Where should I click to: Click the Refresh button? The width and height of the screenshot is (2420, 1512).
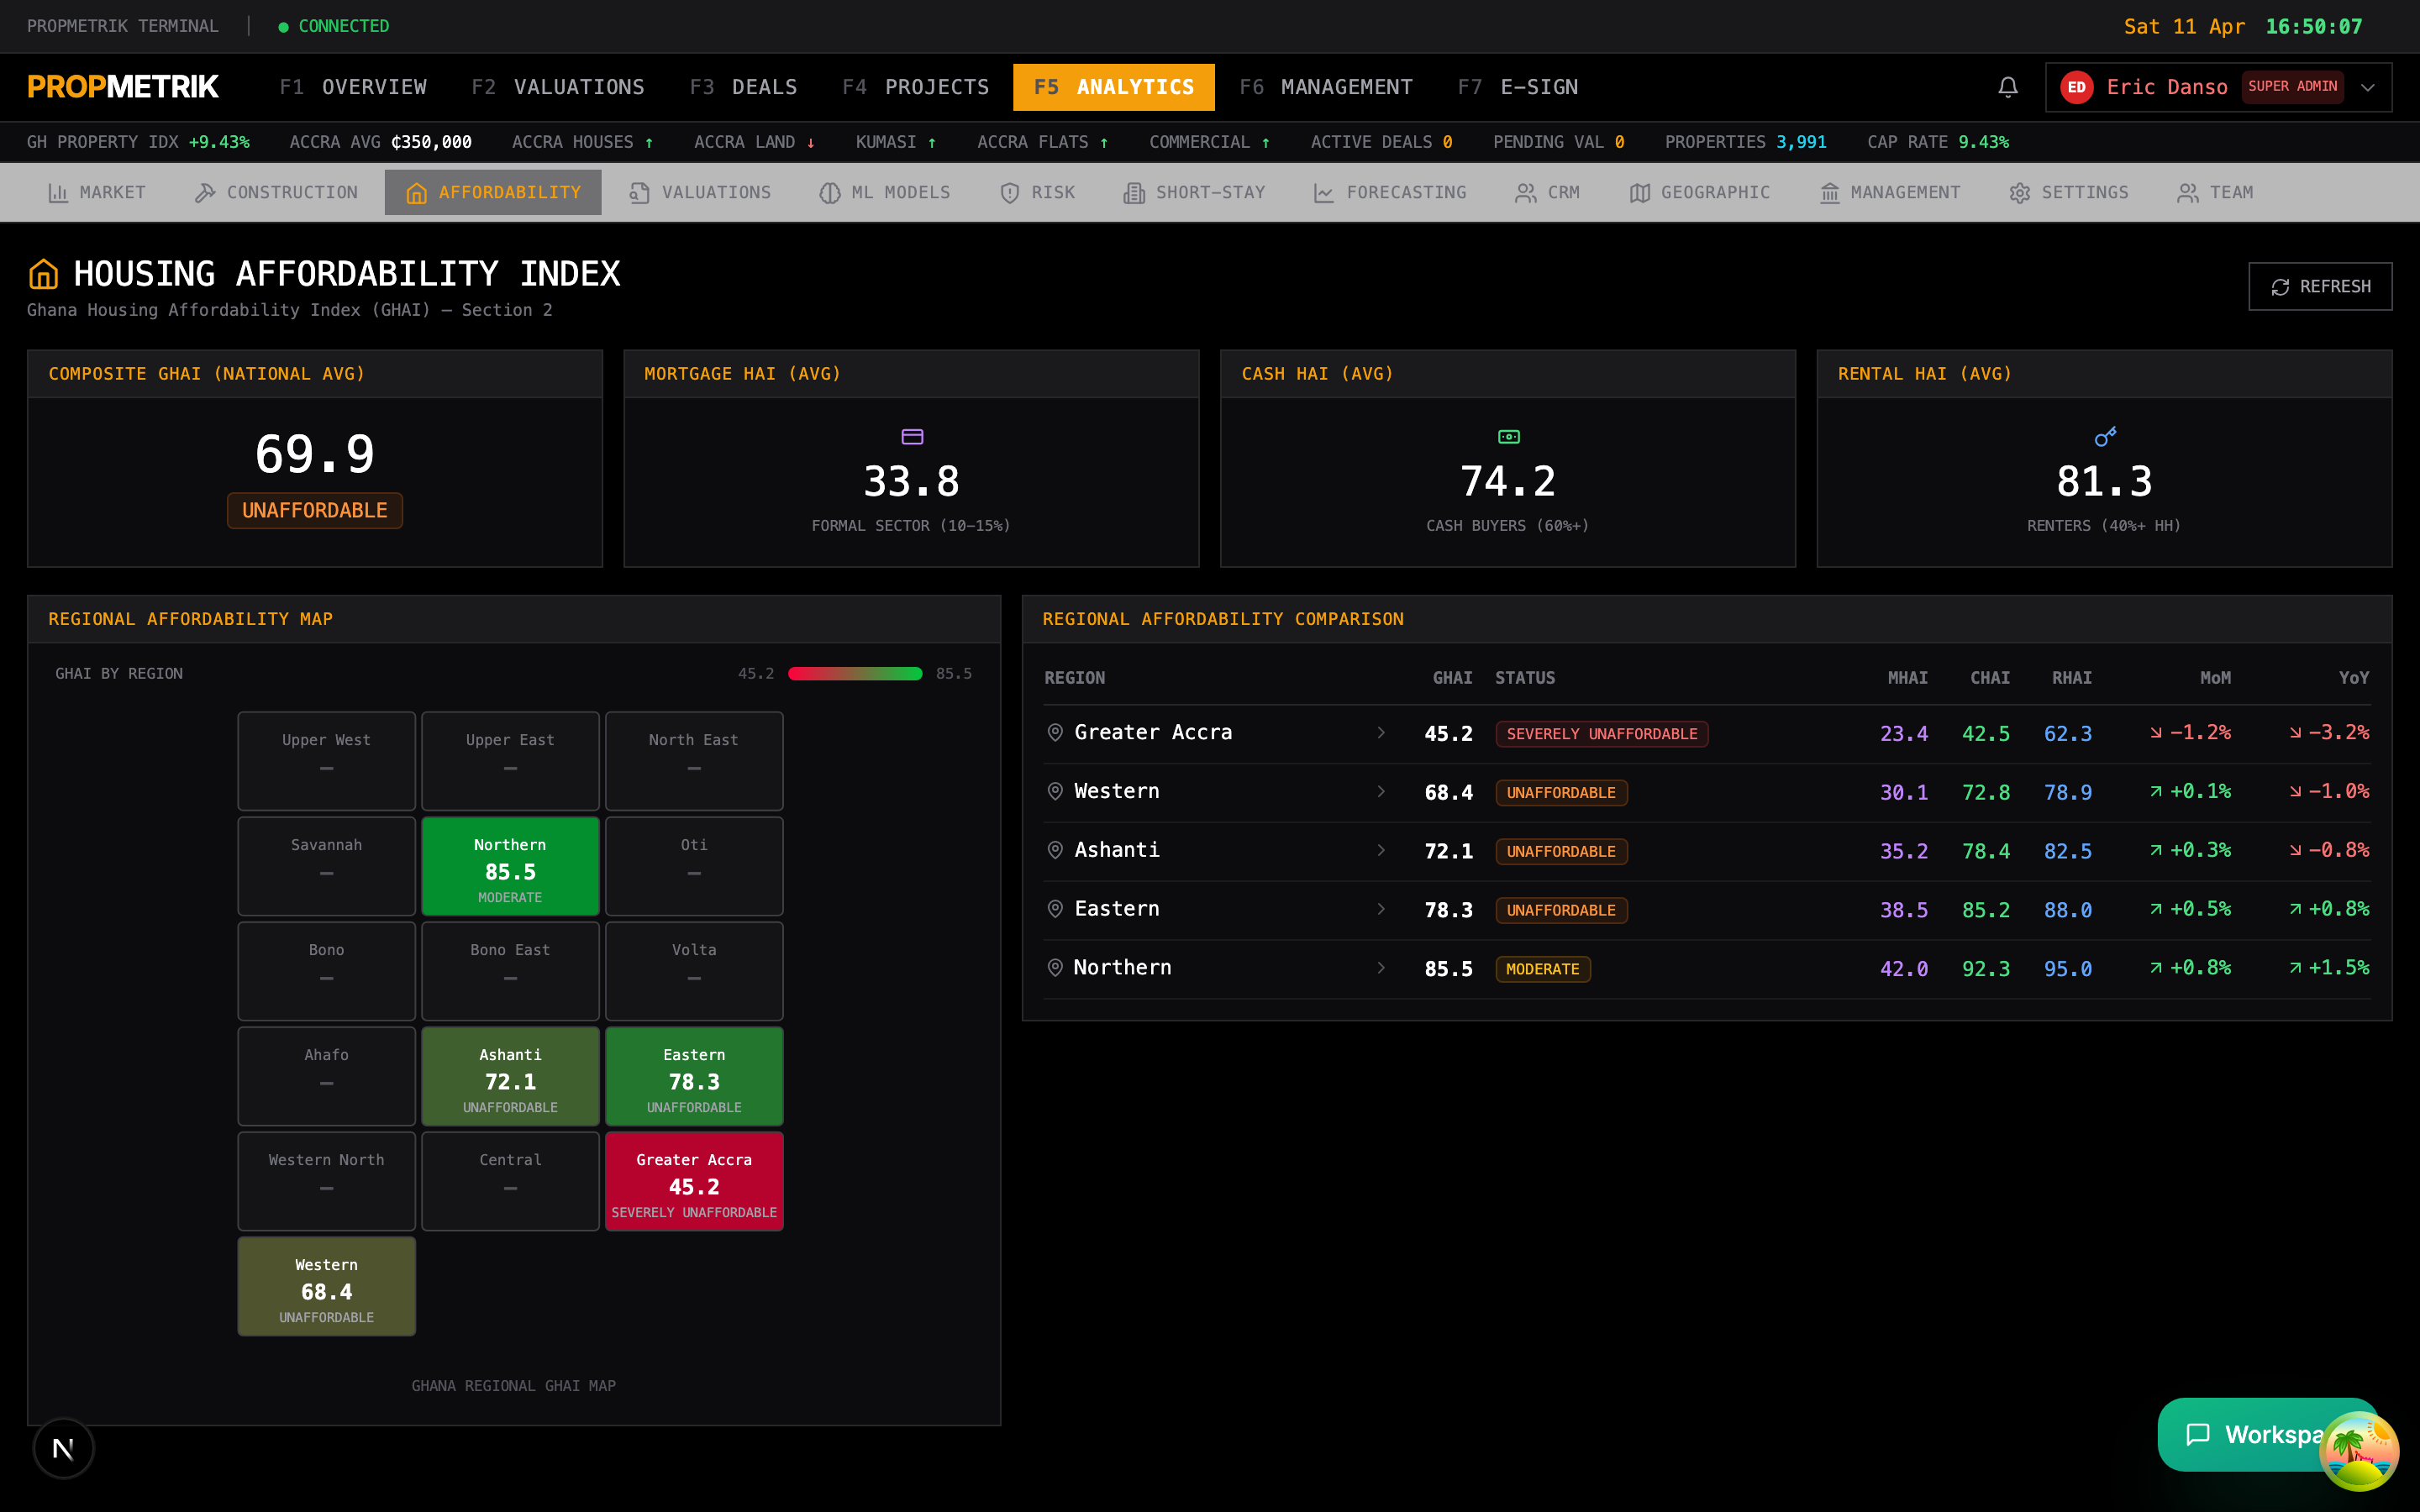2319,287
